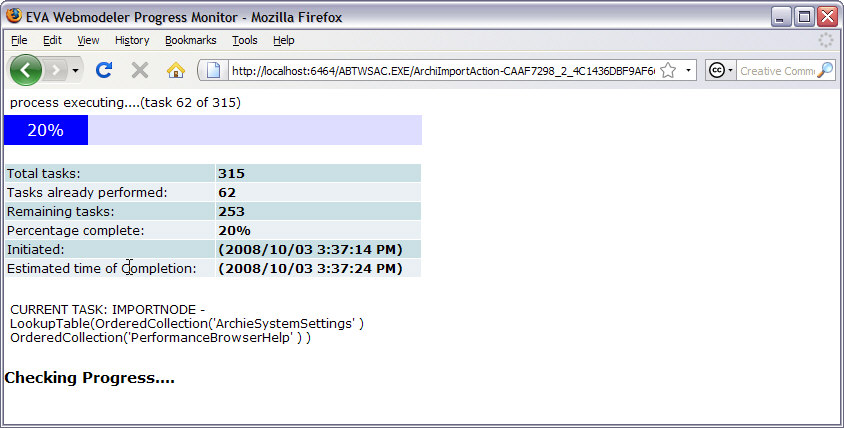Click the blue 20% progress bar

click(46, 130)
